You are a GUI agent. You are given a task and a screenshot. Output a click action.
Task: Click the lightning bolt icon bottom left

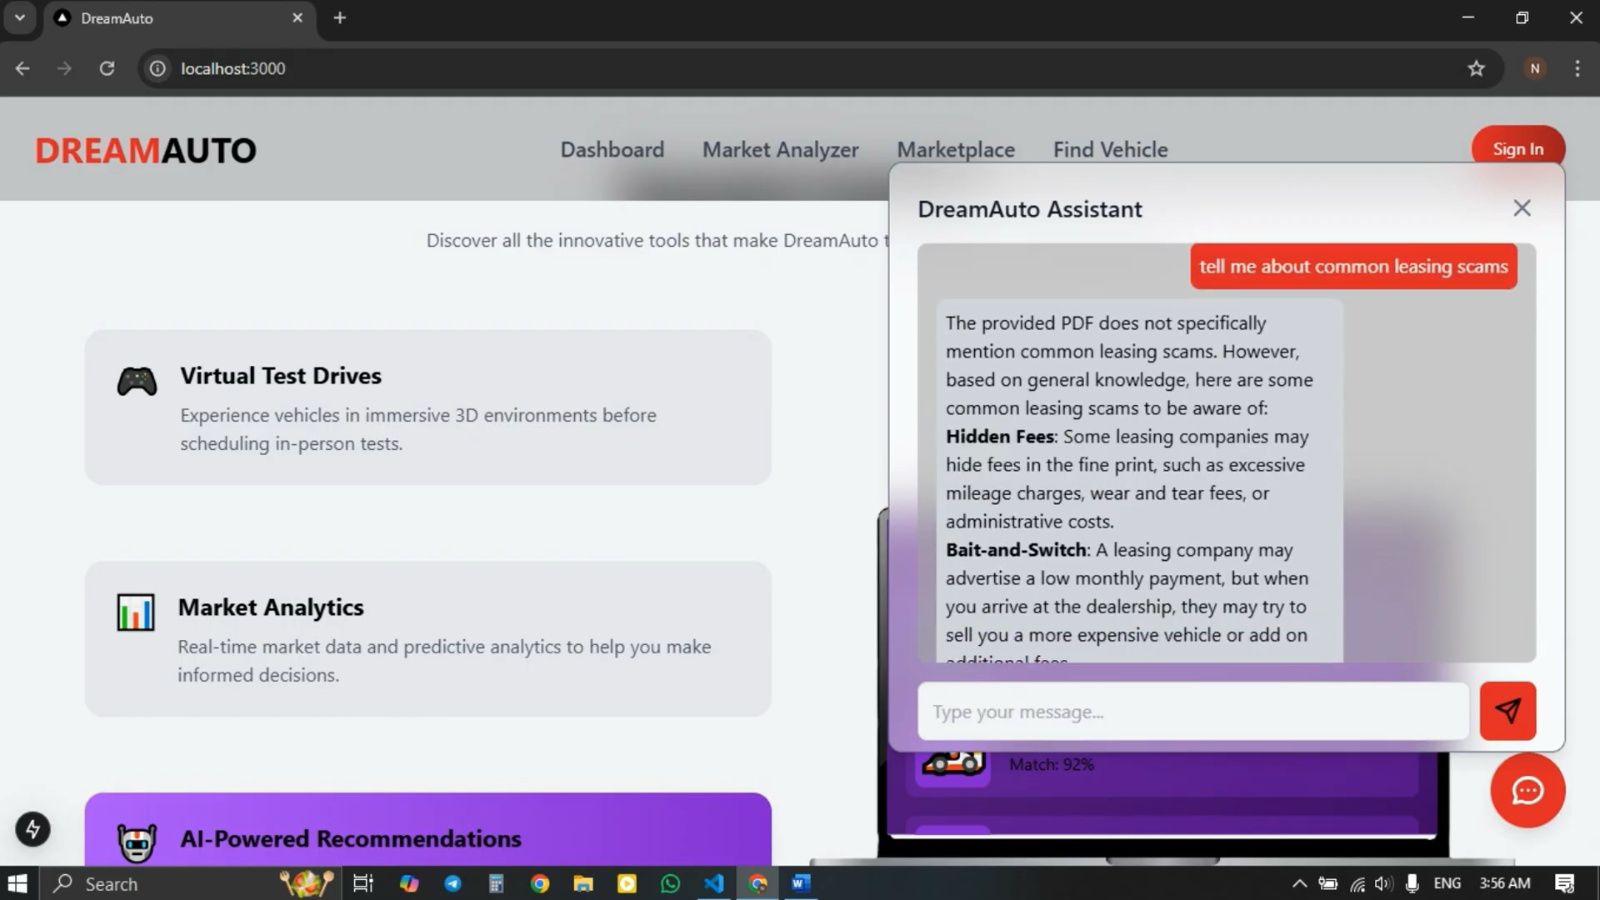[34, 829]
